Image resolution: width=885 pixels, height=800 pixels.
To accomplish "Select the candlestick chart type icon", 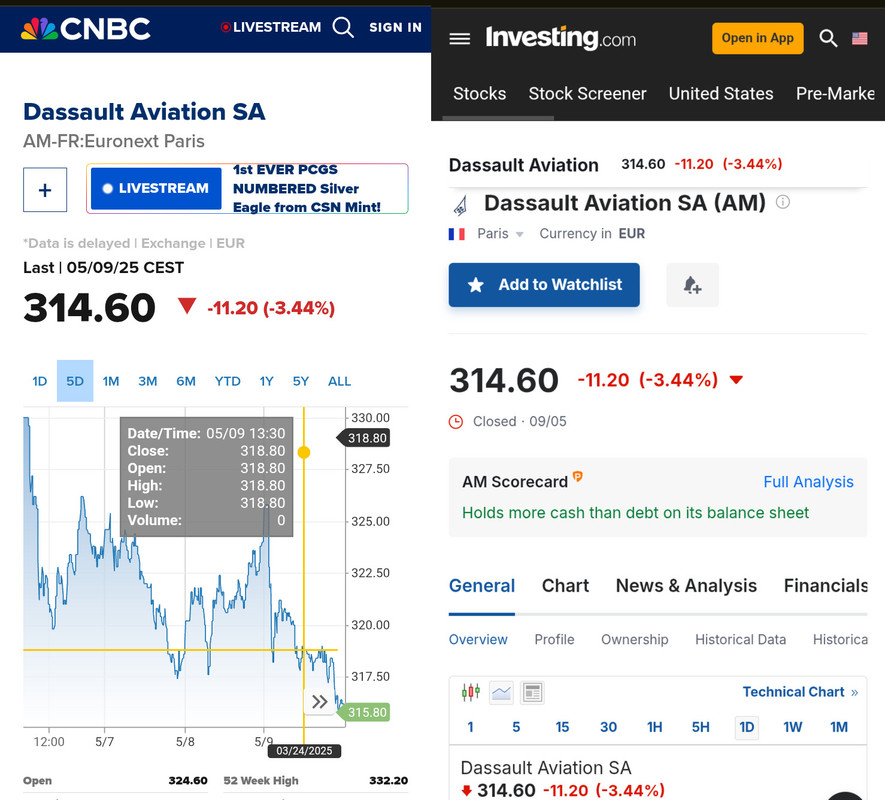I will (471, 692).
